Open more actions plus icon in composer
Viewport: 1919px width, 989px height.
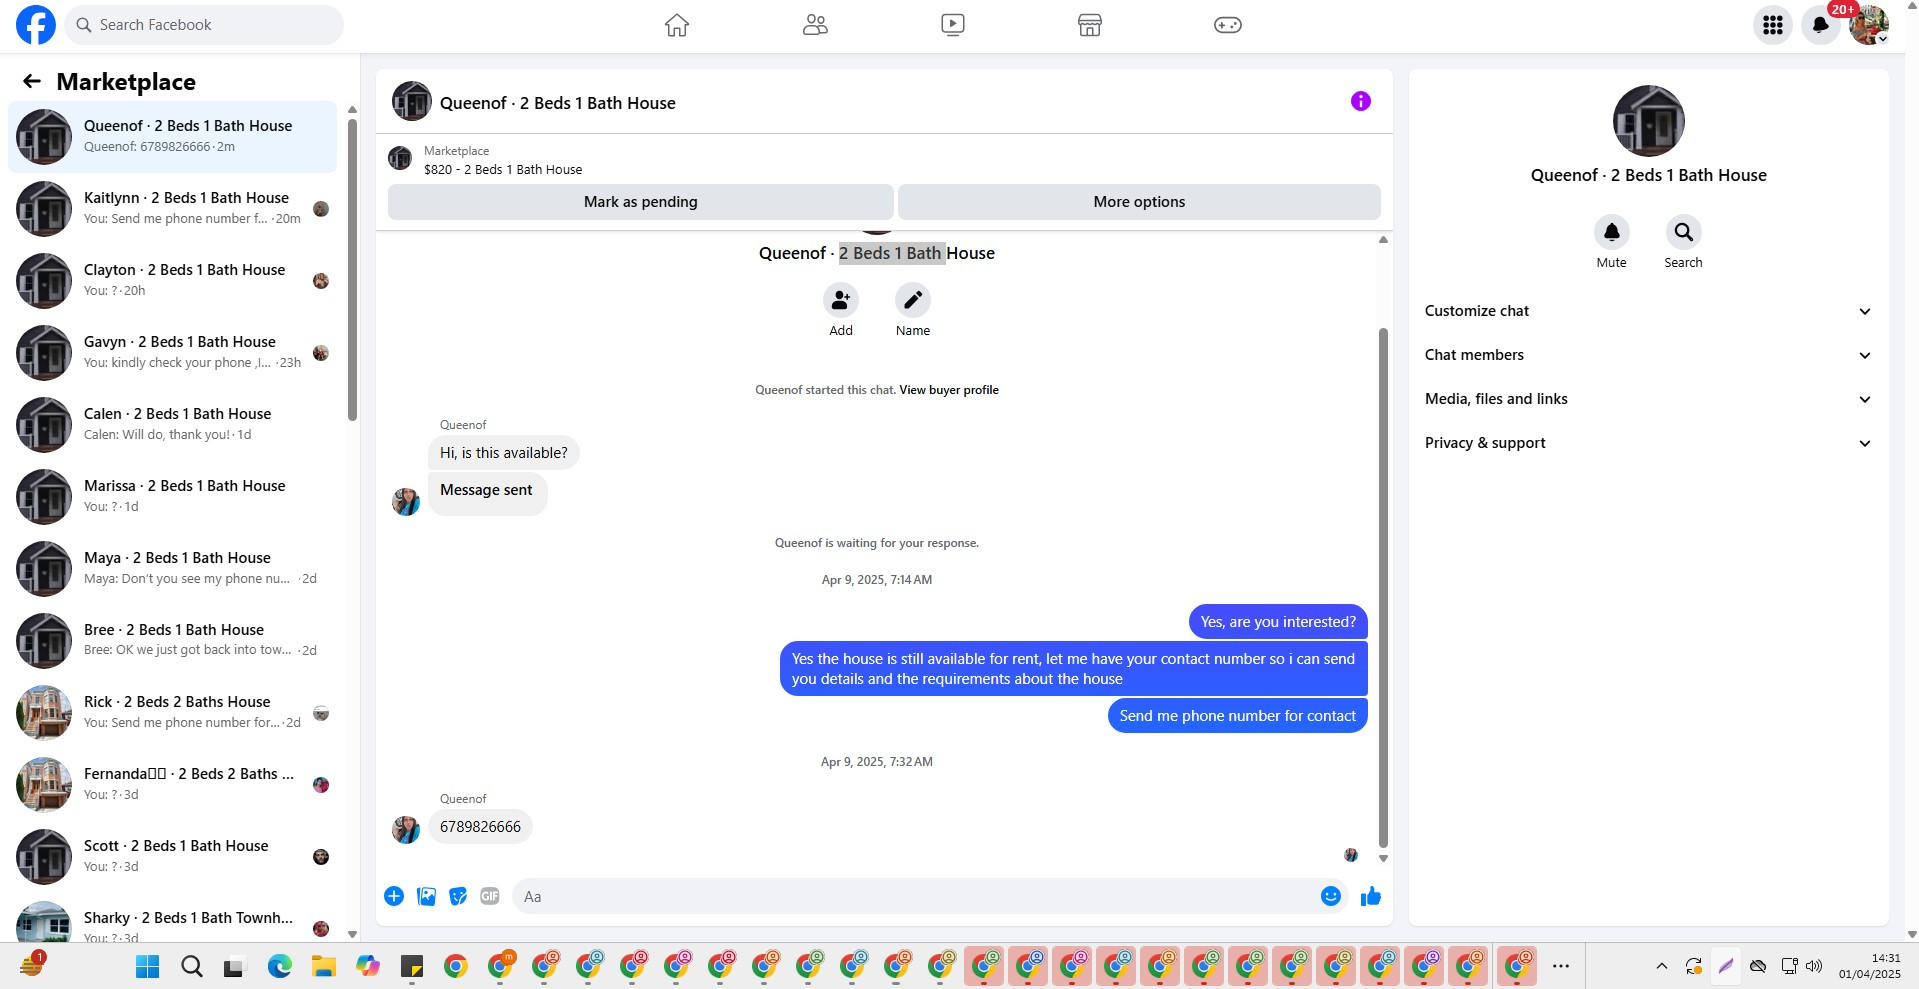coord(394,896)
